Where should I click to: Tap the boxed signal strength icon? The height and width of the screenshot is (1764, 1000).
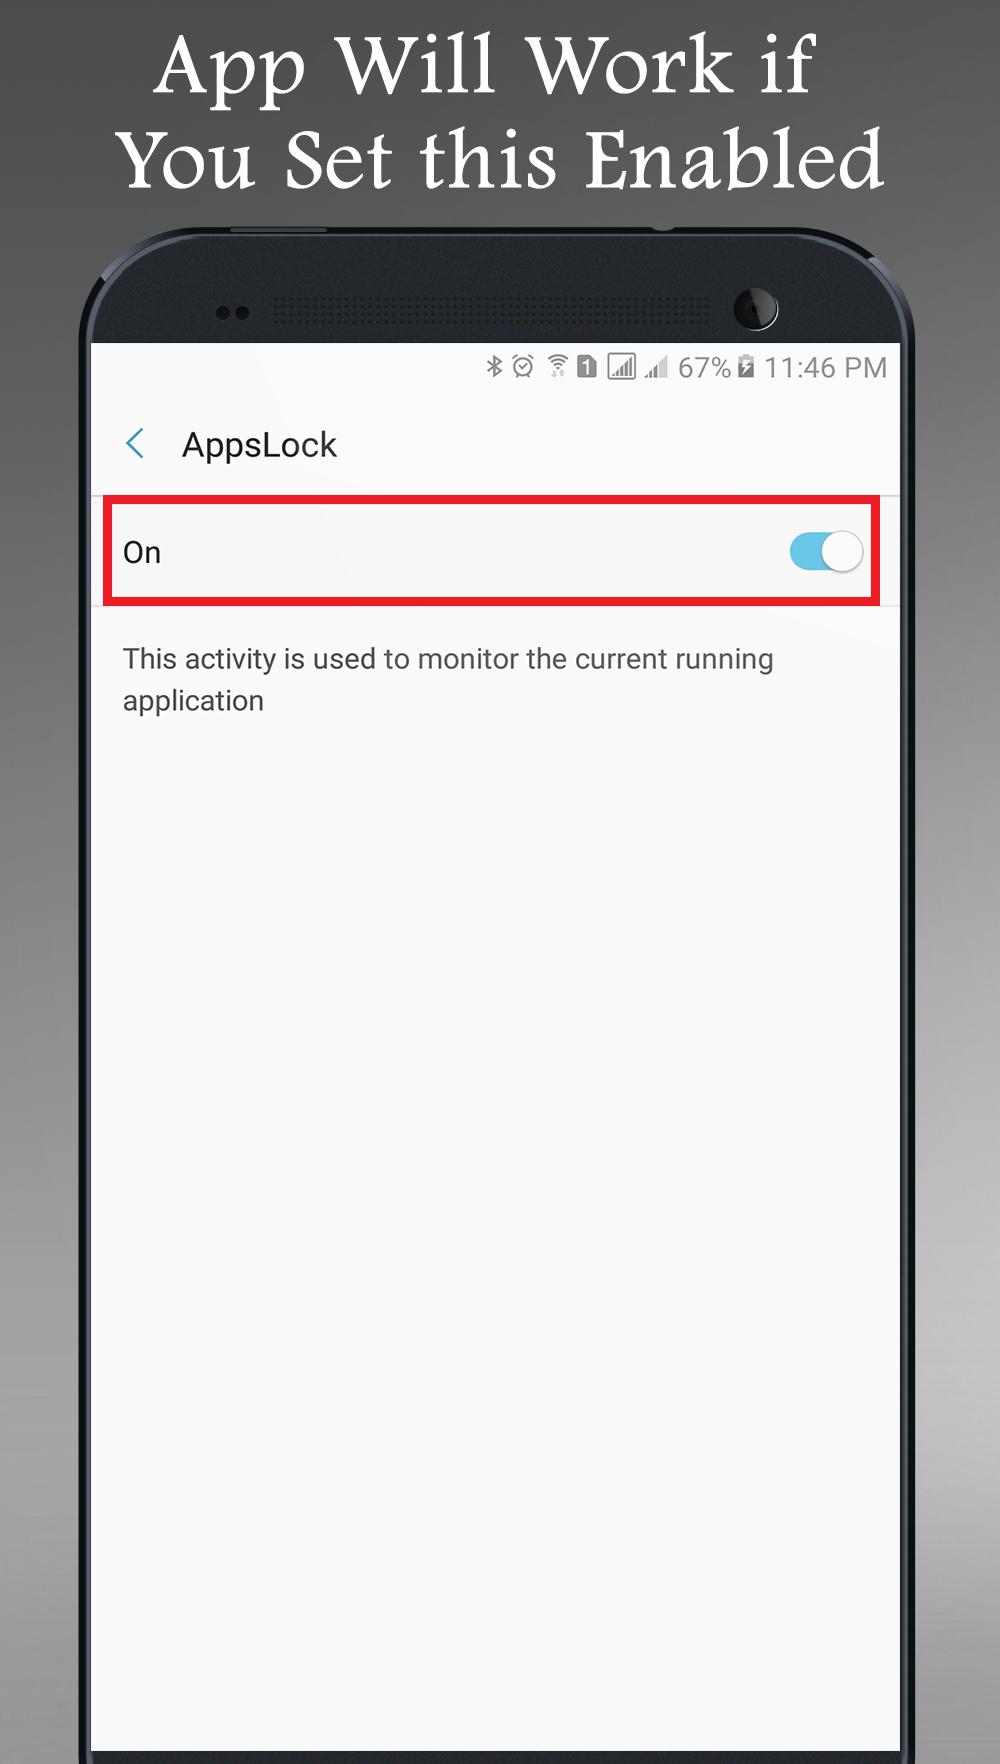[x=621, y=367]
